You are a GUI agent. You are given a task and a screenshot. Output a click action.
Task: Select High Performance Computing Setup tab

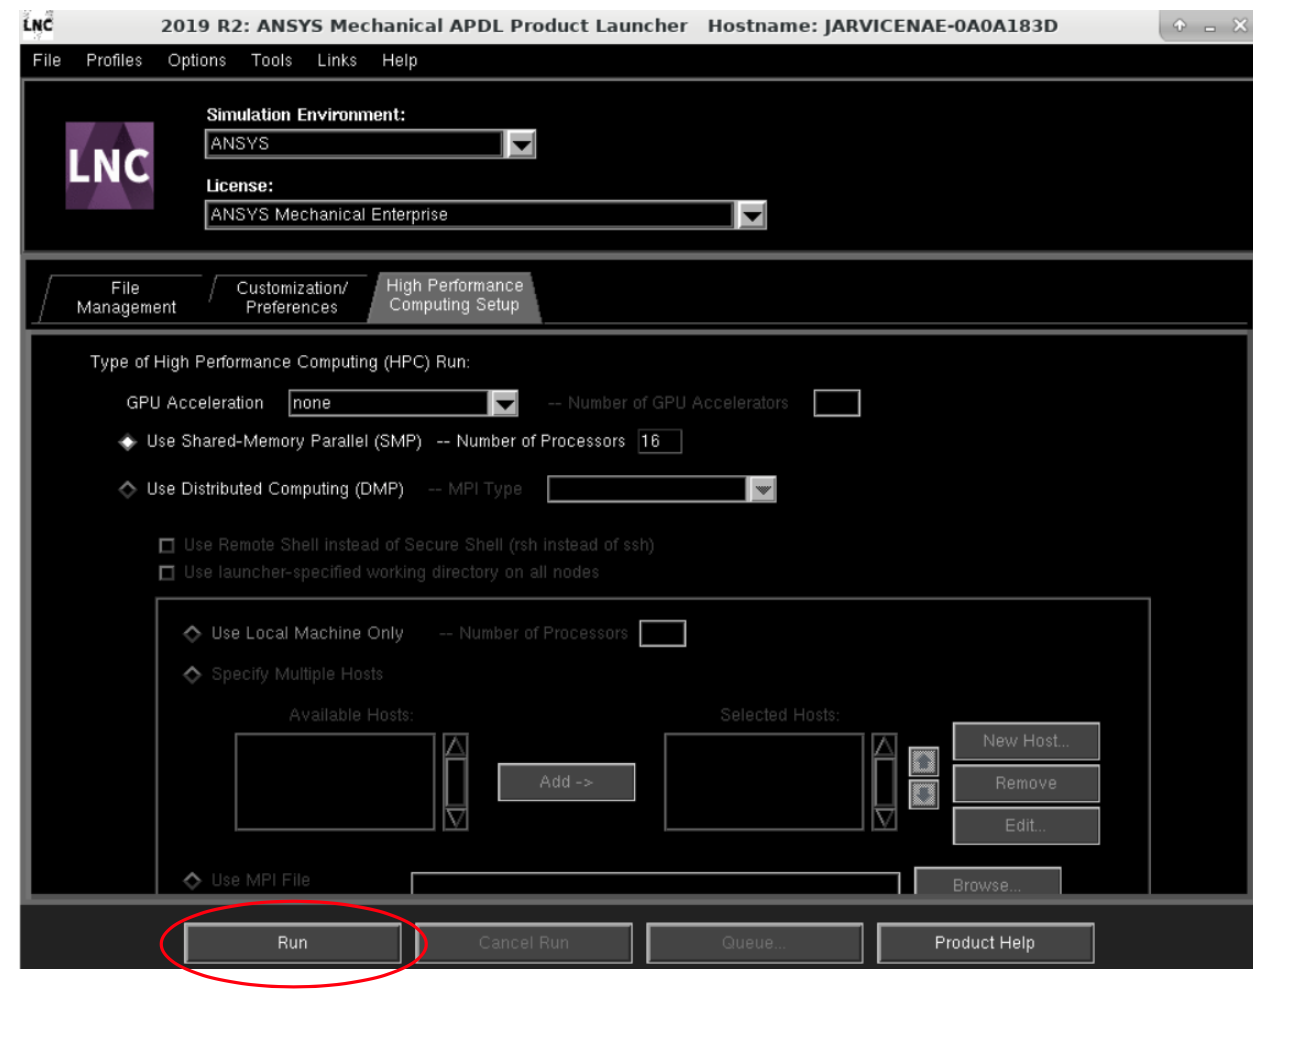click(x=455, y=296)
